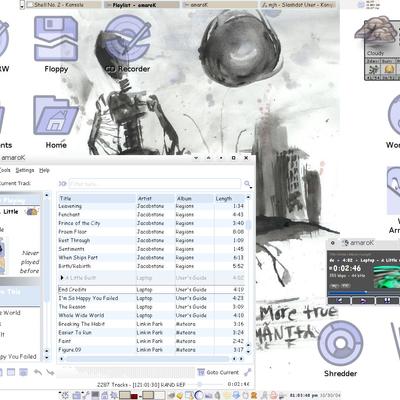Select the currently playing 'A Little Guilt' row
400x400 pixels.
coord(151,278)
